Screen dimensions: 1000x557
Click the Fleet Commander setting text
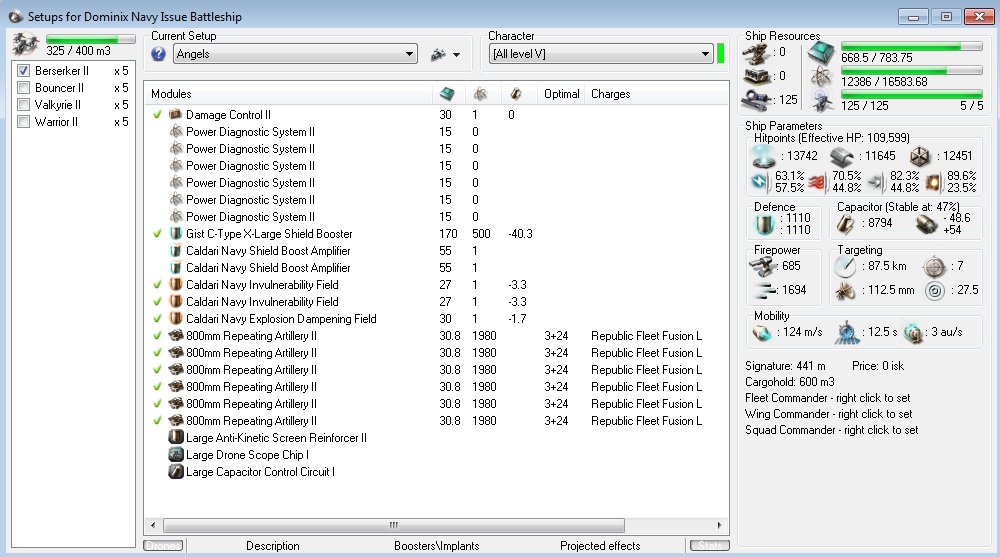tap(828, 398)
